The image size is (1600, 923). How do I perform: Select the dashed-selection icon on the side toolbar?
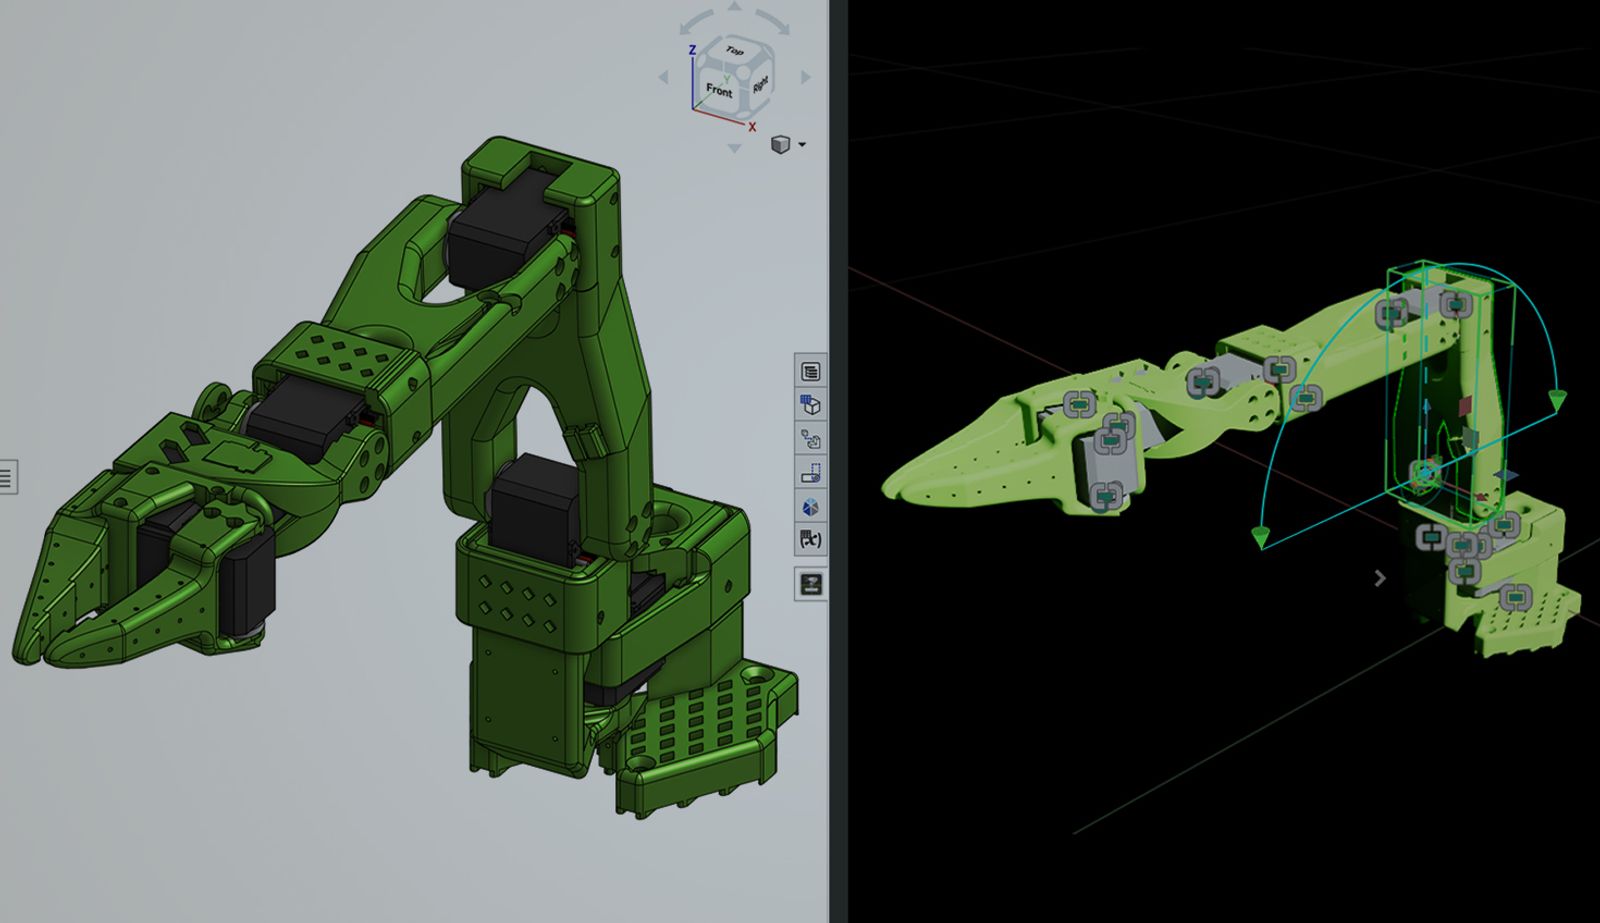812,470
